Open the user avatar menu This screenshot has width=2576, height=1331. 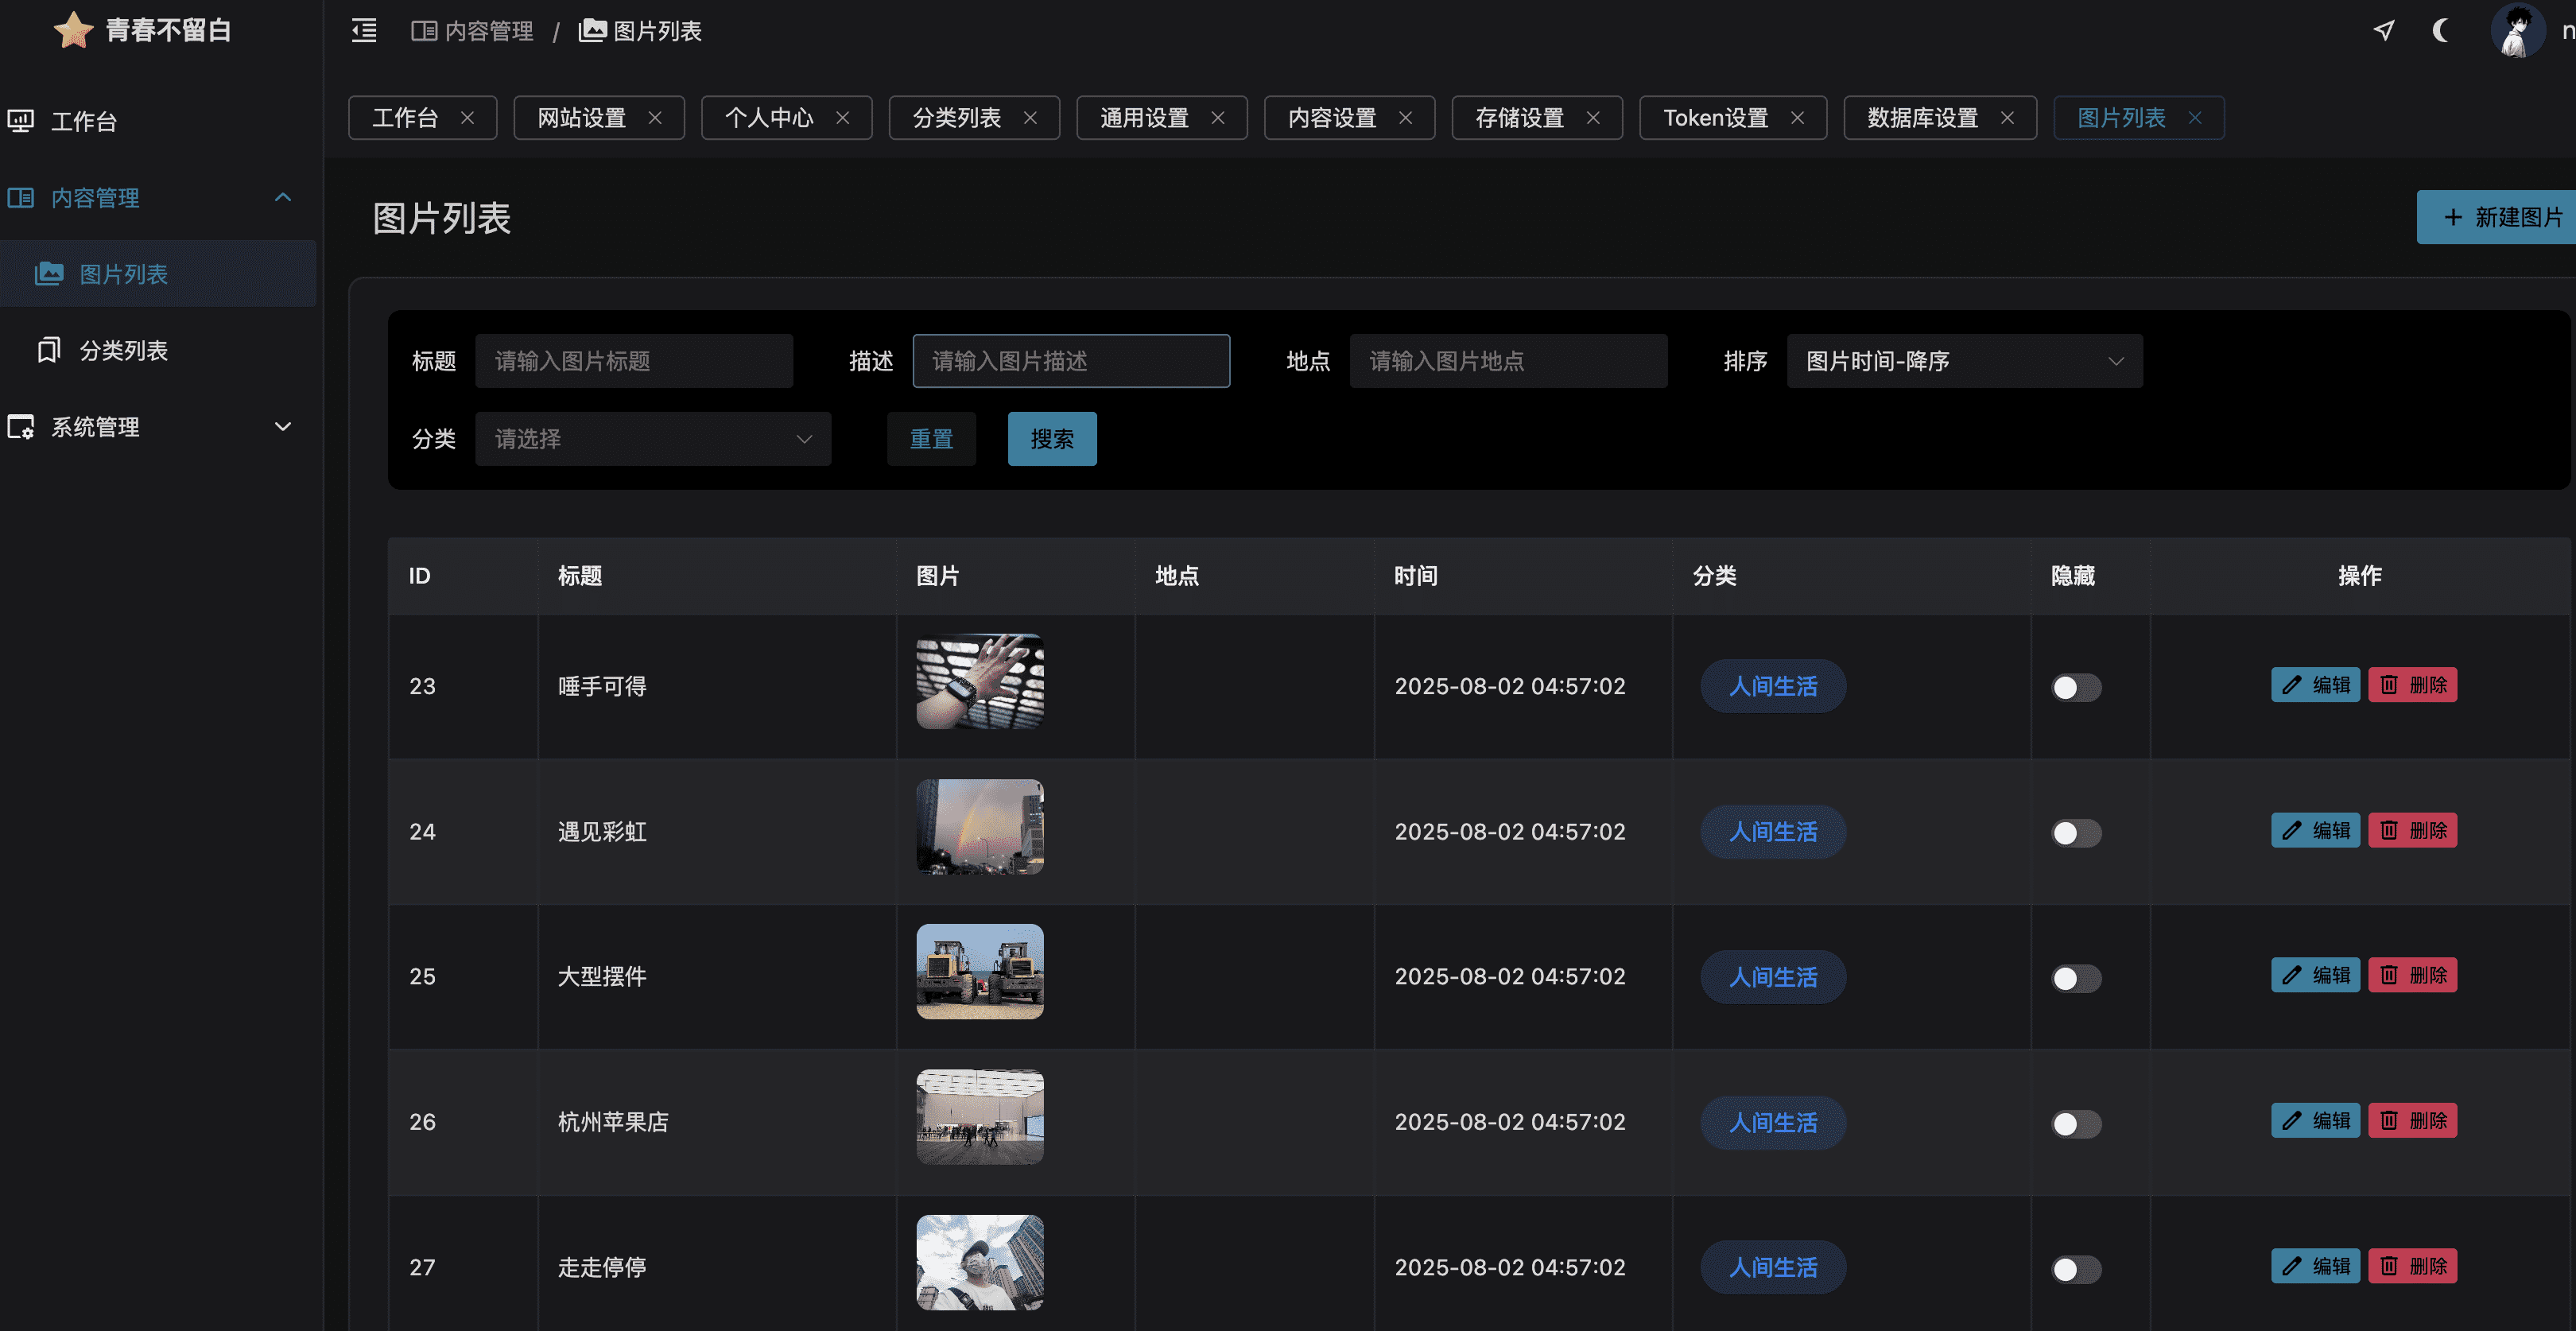(2516, 31)
